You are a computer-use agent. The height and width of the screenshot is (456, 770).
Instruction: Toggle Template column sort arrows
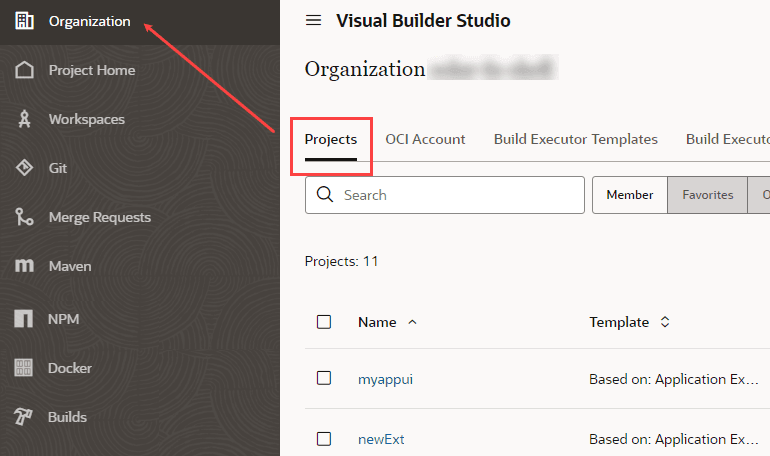665,322
